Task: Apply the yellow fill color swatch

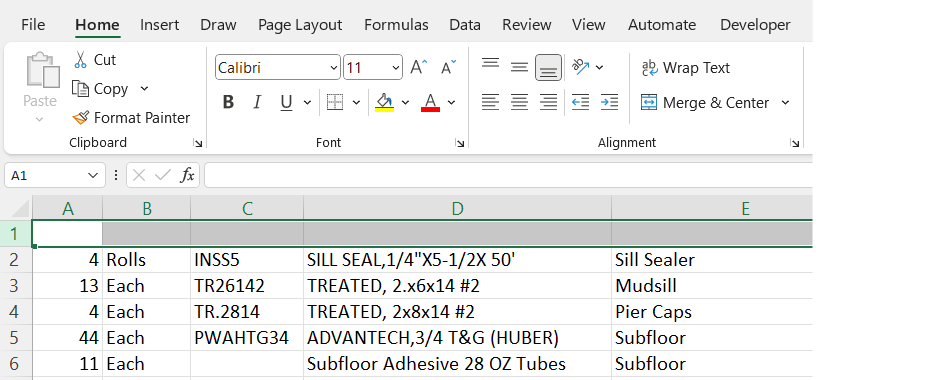Action: coord(384,103)
